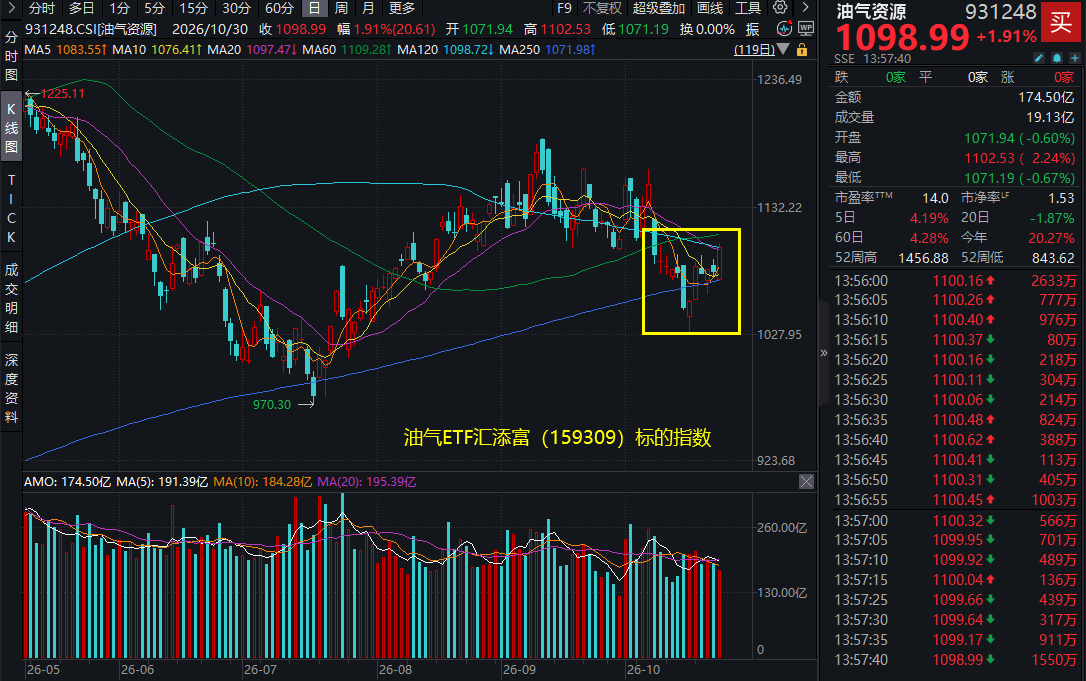
Task: Click the orange lock icon
Action: click(x=802, y=50)
